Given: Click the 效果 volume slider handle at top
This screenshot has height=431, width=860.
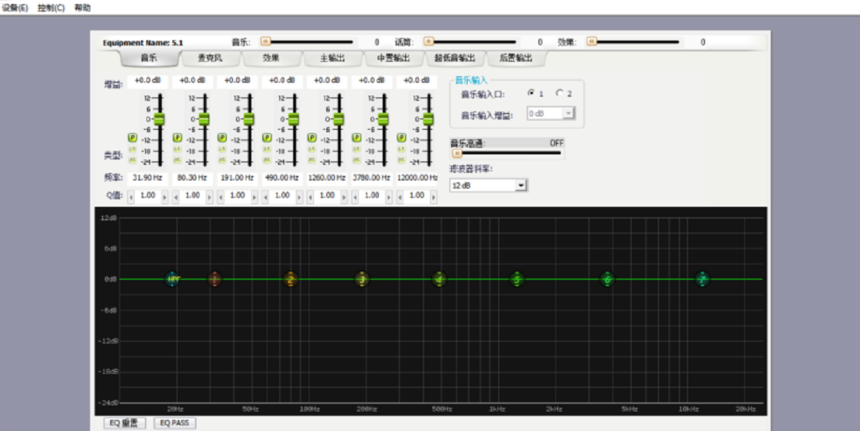Looking at the screenshot, I should [x=591, y=41].
